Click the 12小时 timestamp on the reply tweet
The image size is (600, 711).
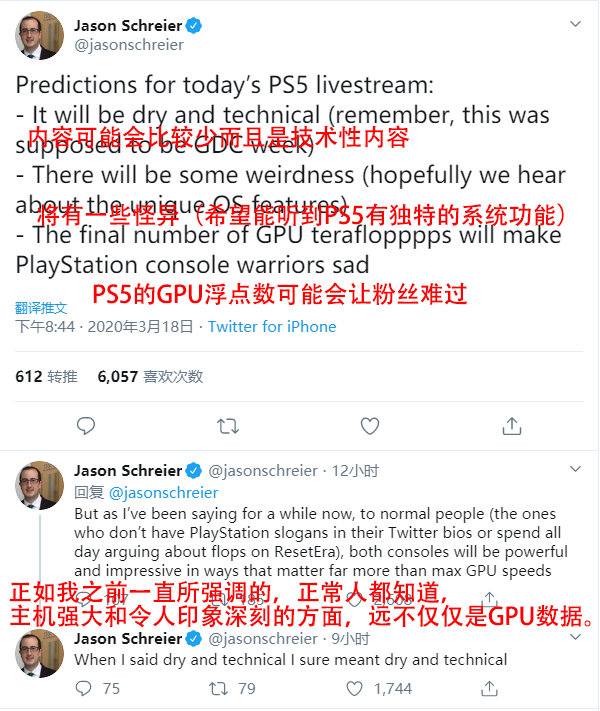[355, 471]
